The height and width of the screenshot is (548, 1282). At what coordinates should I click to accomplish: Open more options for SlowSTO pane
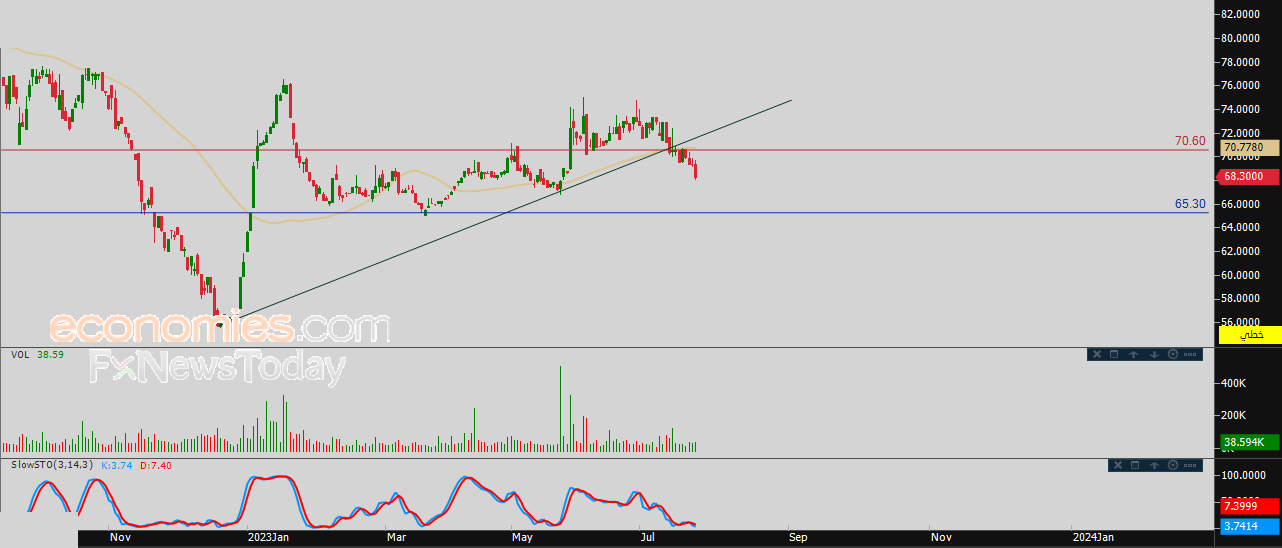(x=1190, y=465)
